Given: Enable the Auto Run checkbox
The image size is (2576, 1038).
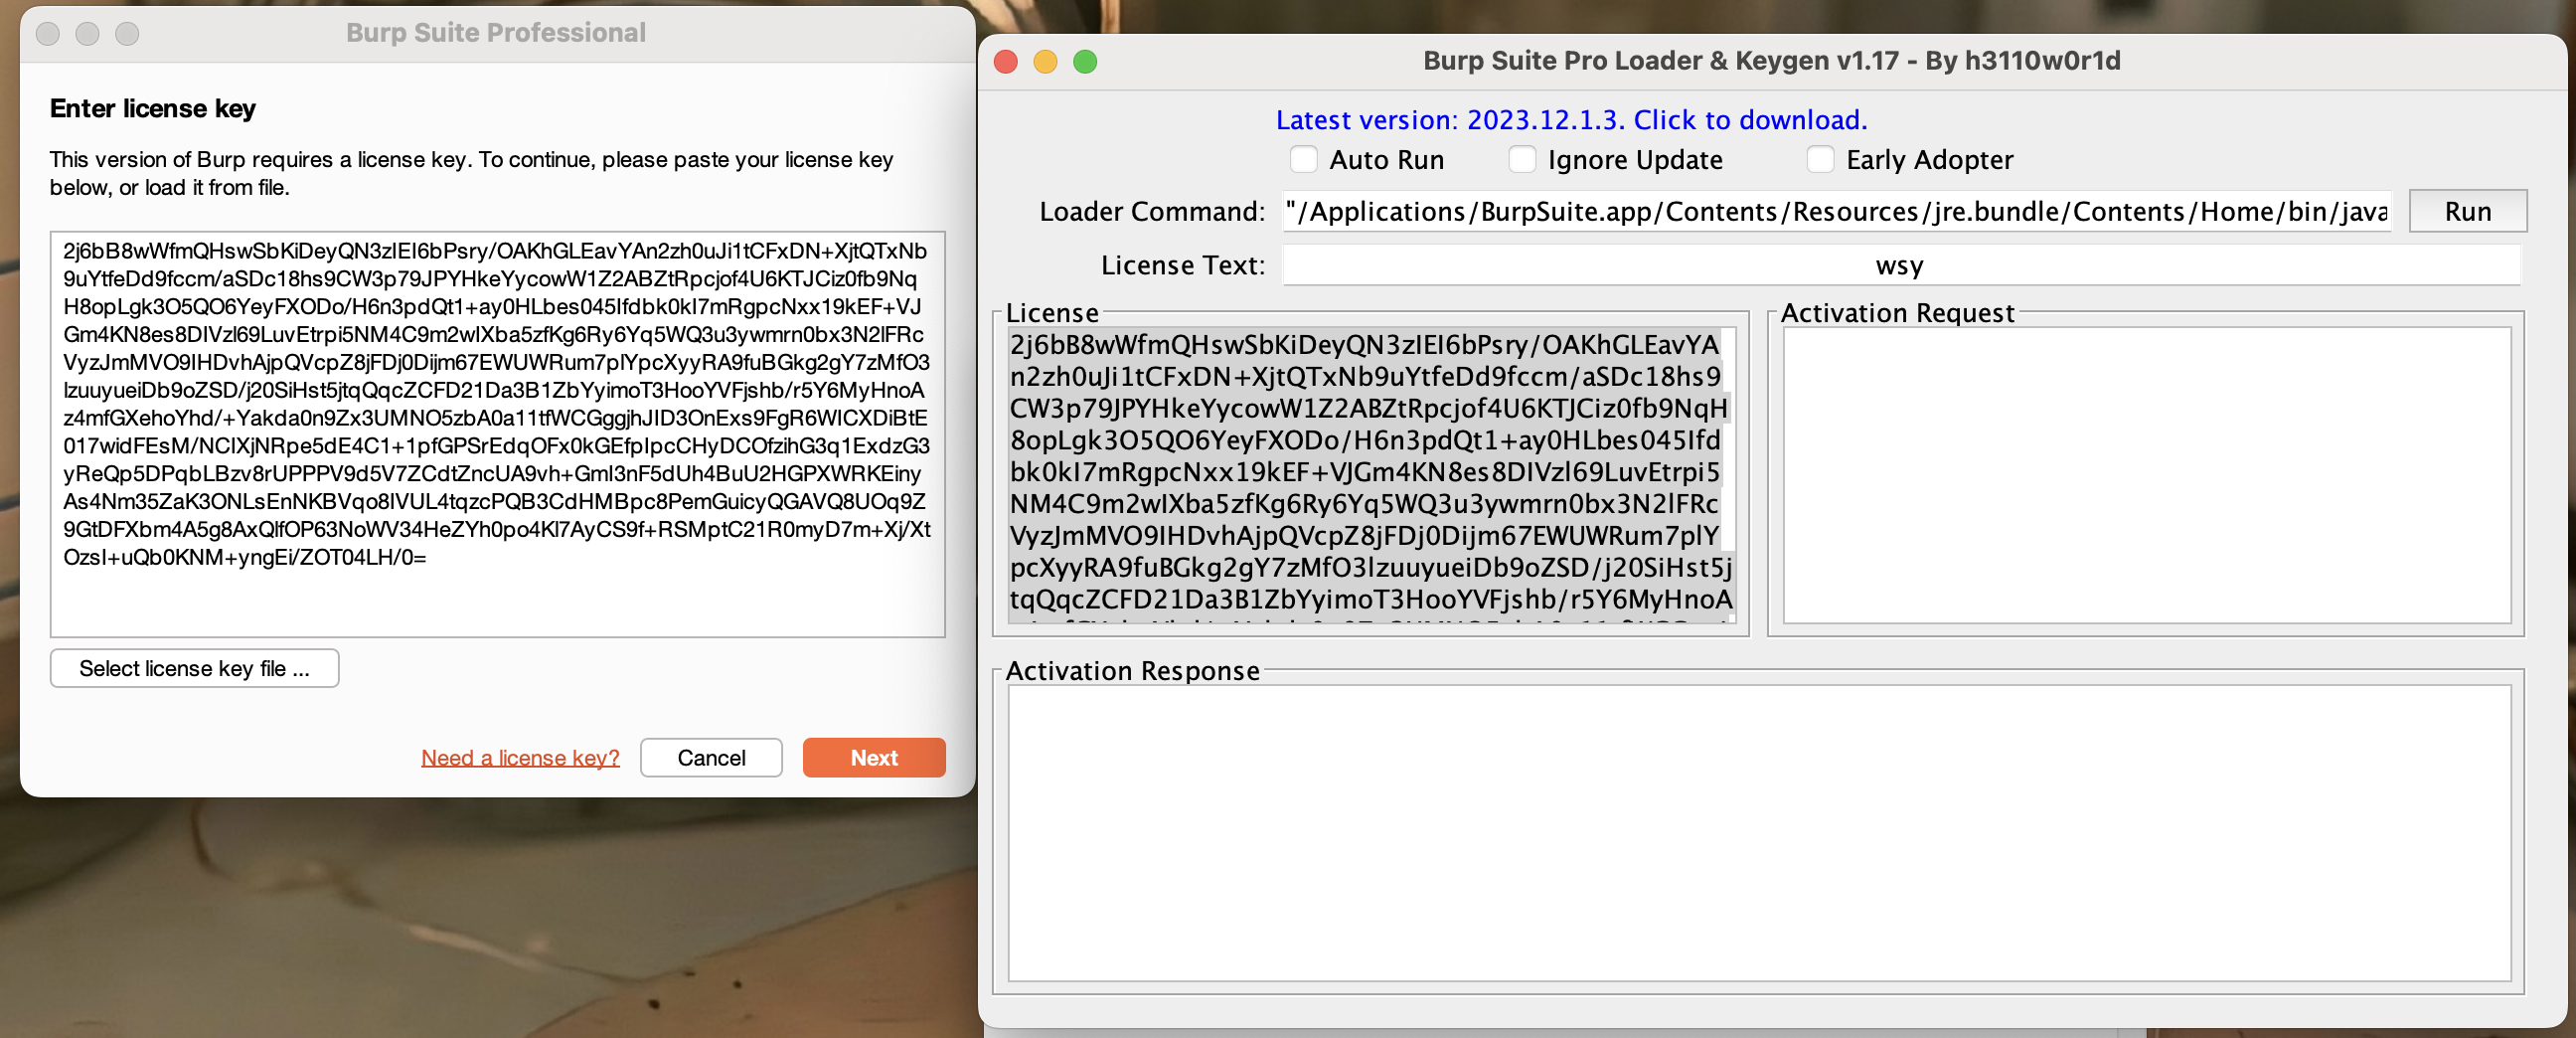Looking at the screenshot, I should (1303, 160).
